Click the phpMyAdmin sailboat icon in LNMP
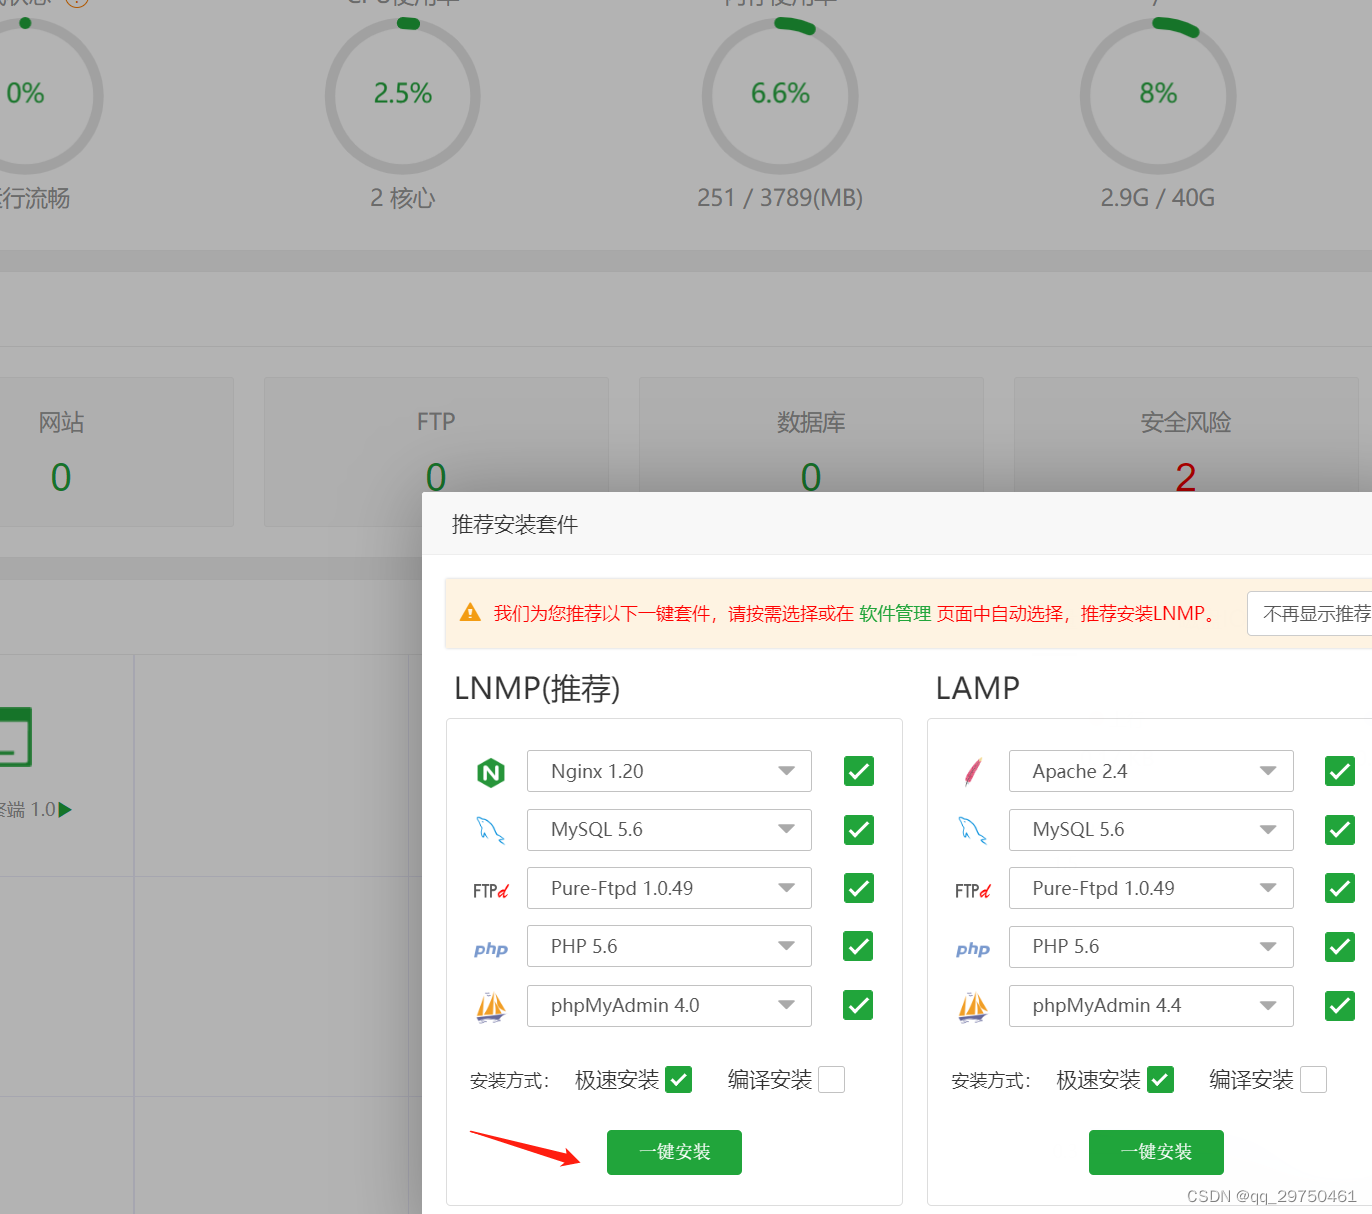 pos(491,1007)
